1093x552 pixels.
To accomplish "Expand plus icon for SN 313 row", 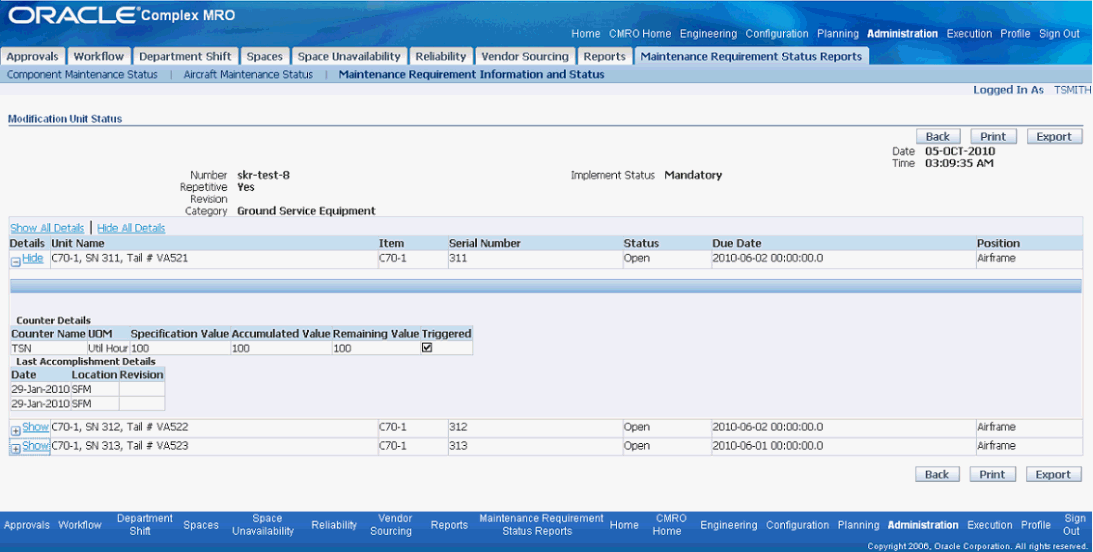I will click(x=15, y=450).
